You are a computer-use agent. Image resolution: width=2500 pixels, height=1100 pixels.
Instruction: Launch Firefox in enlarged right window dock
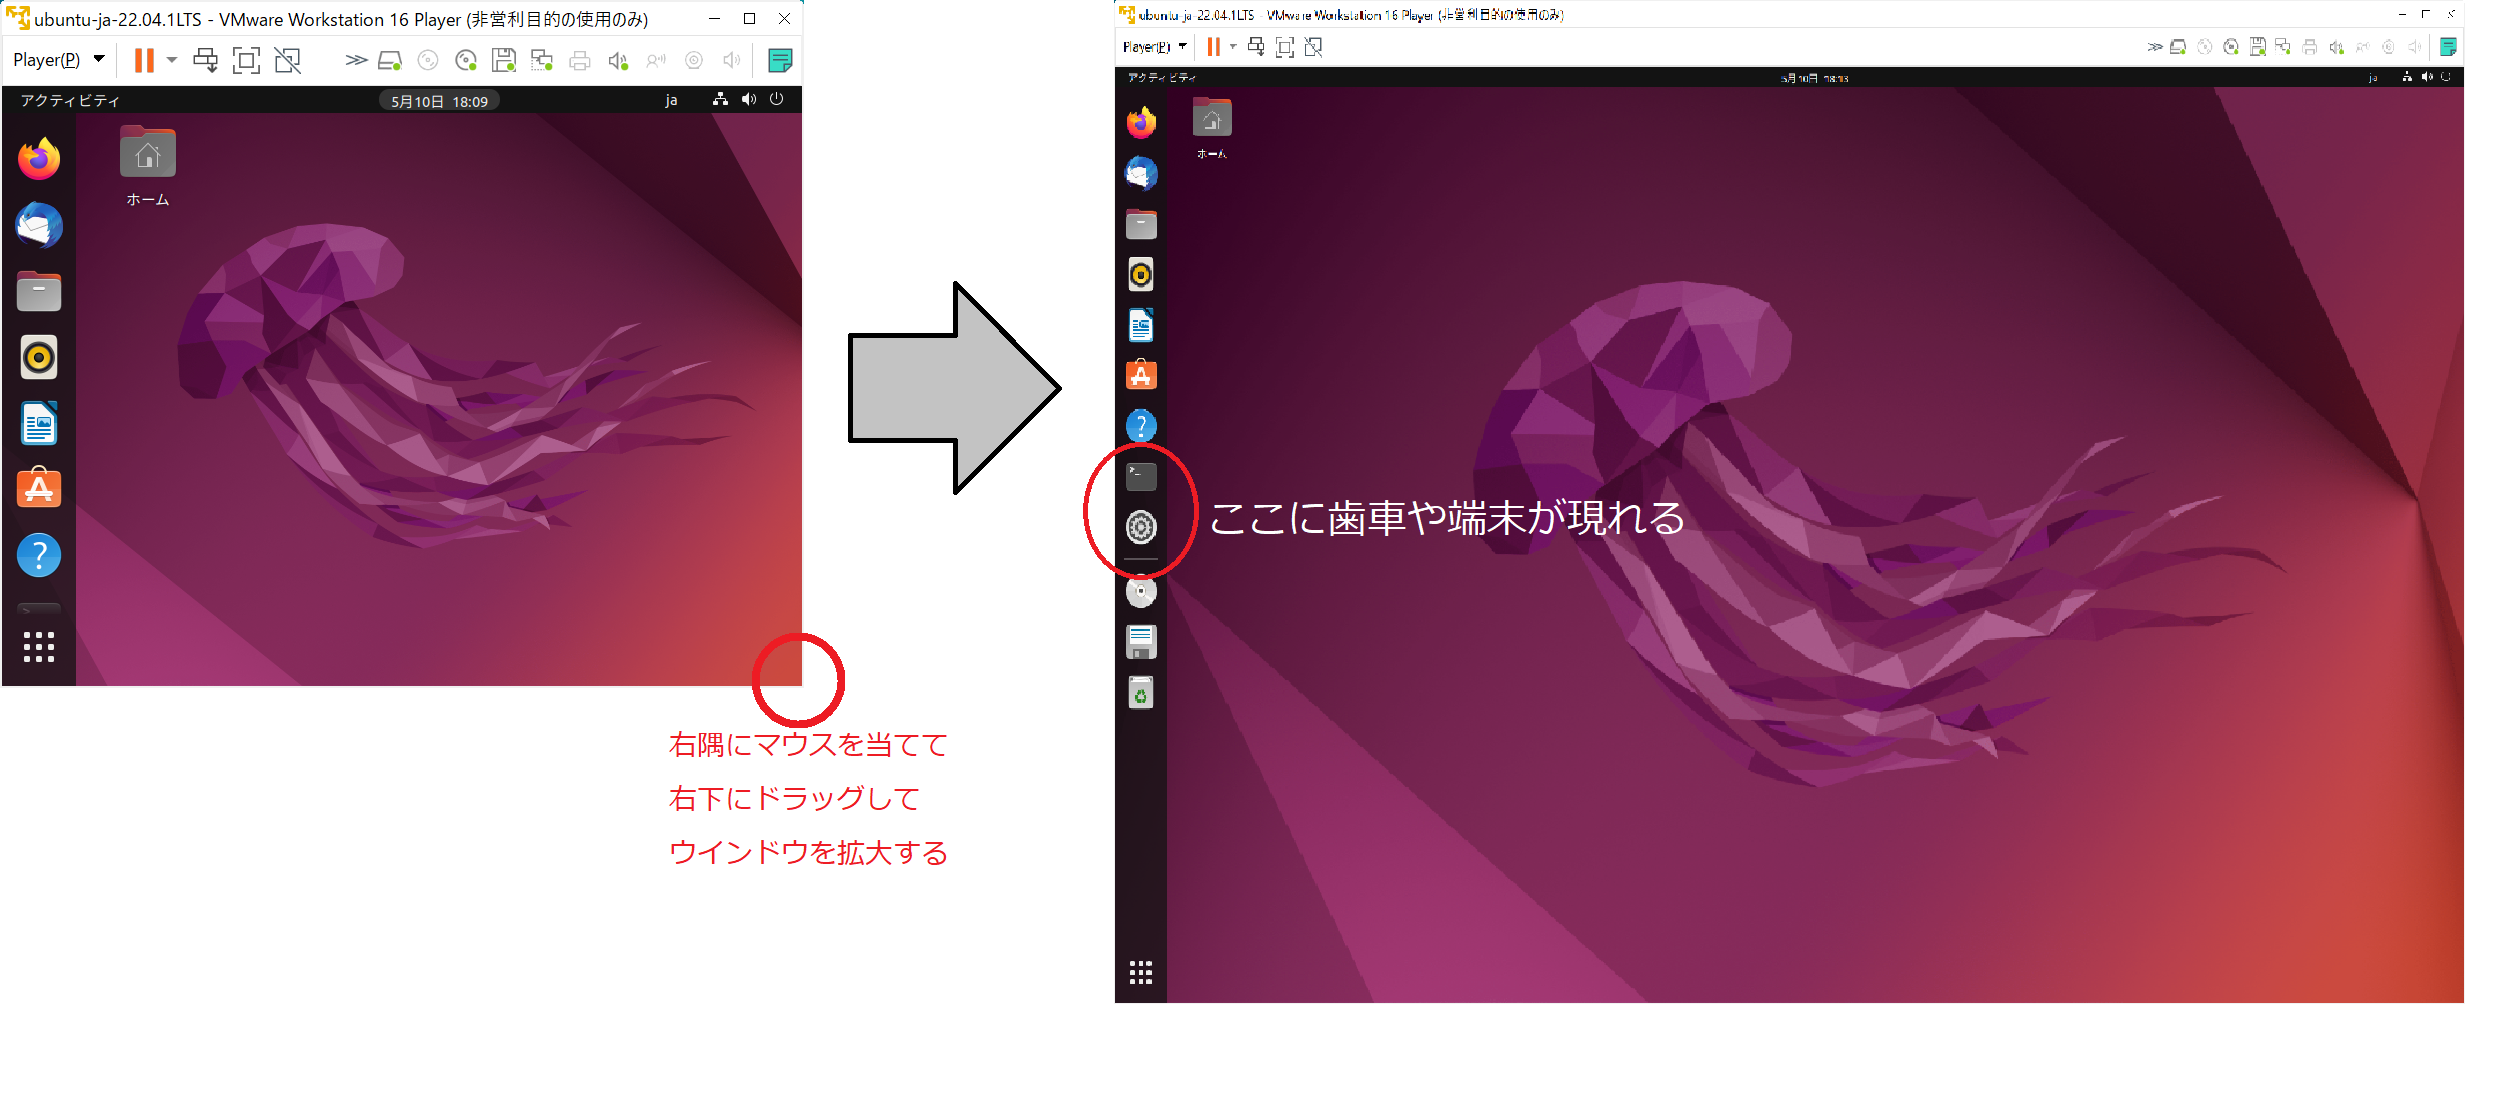[x=1141, y=123]
